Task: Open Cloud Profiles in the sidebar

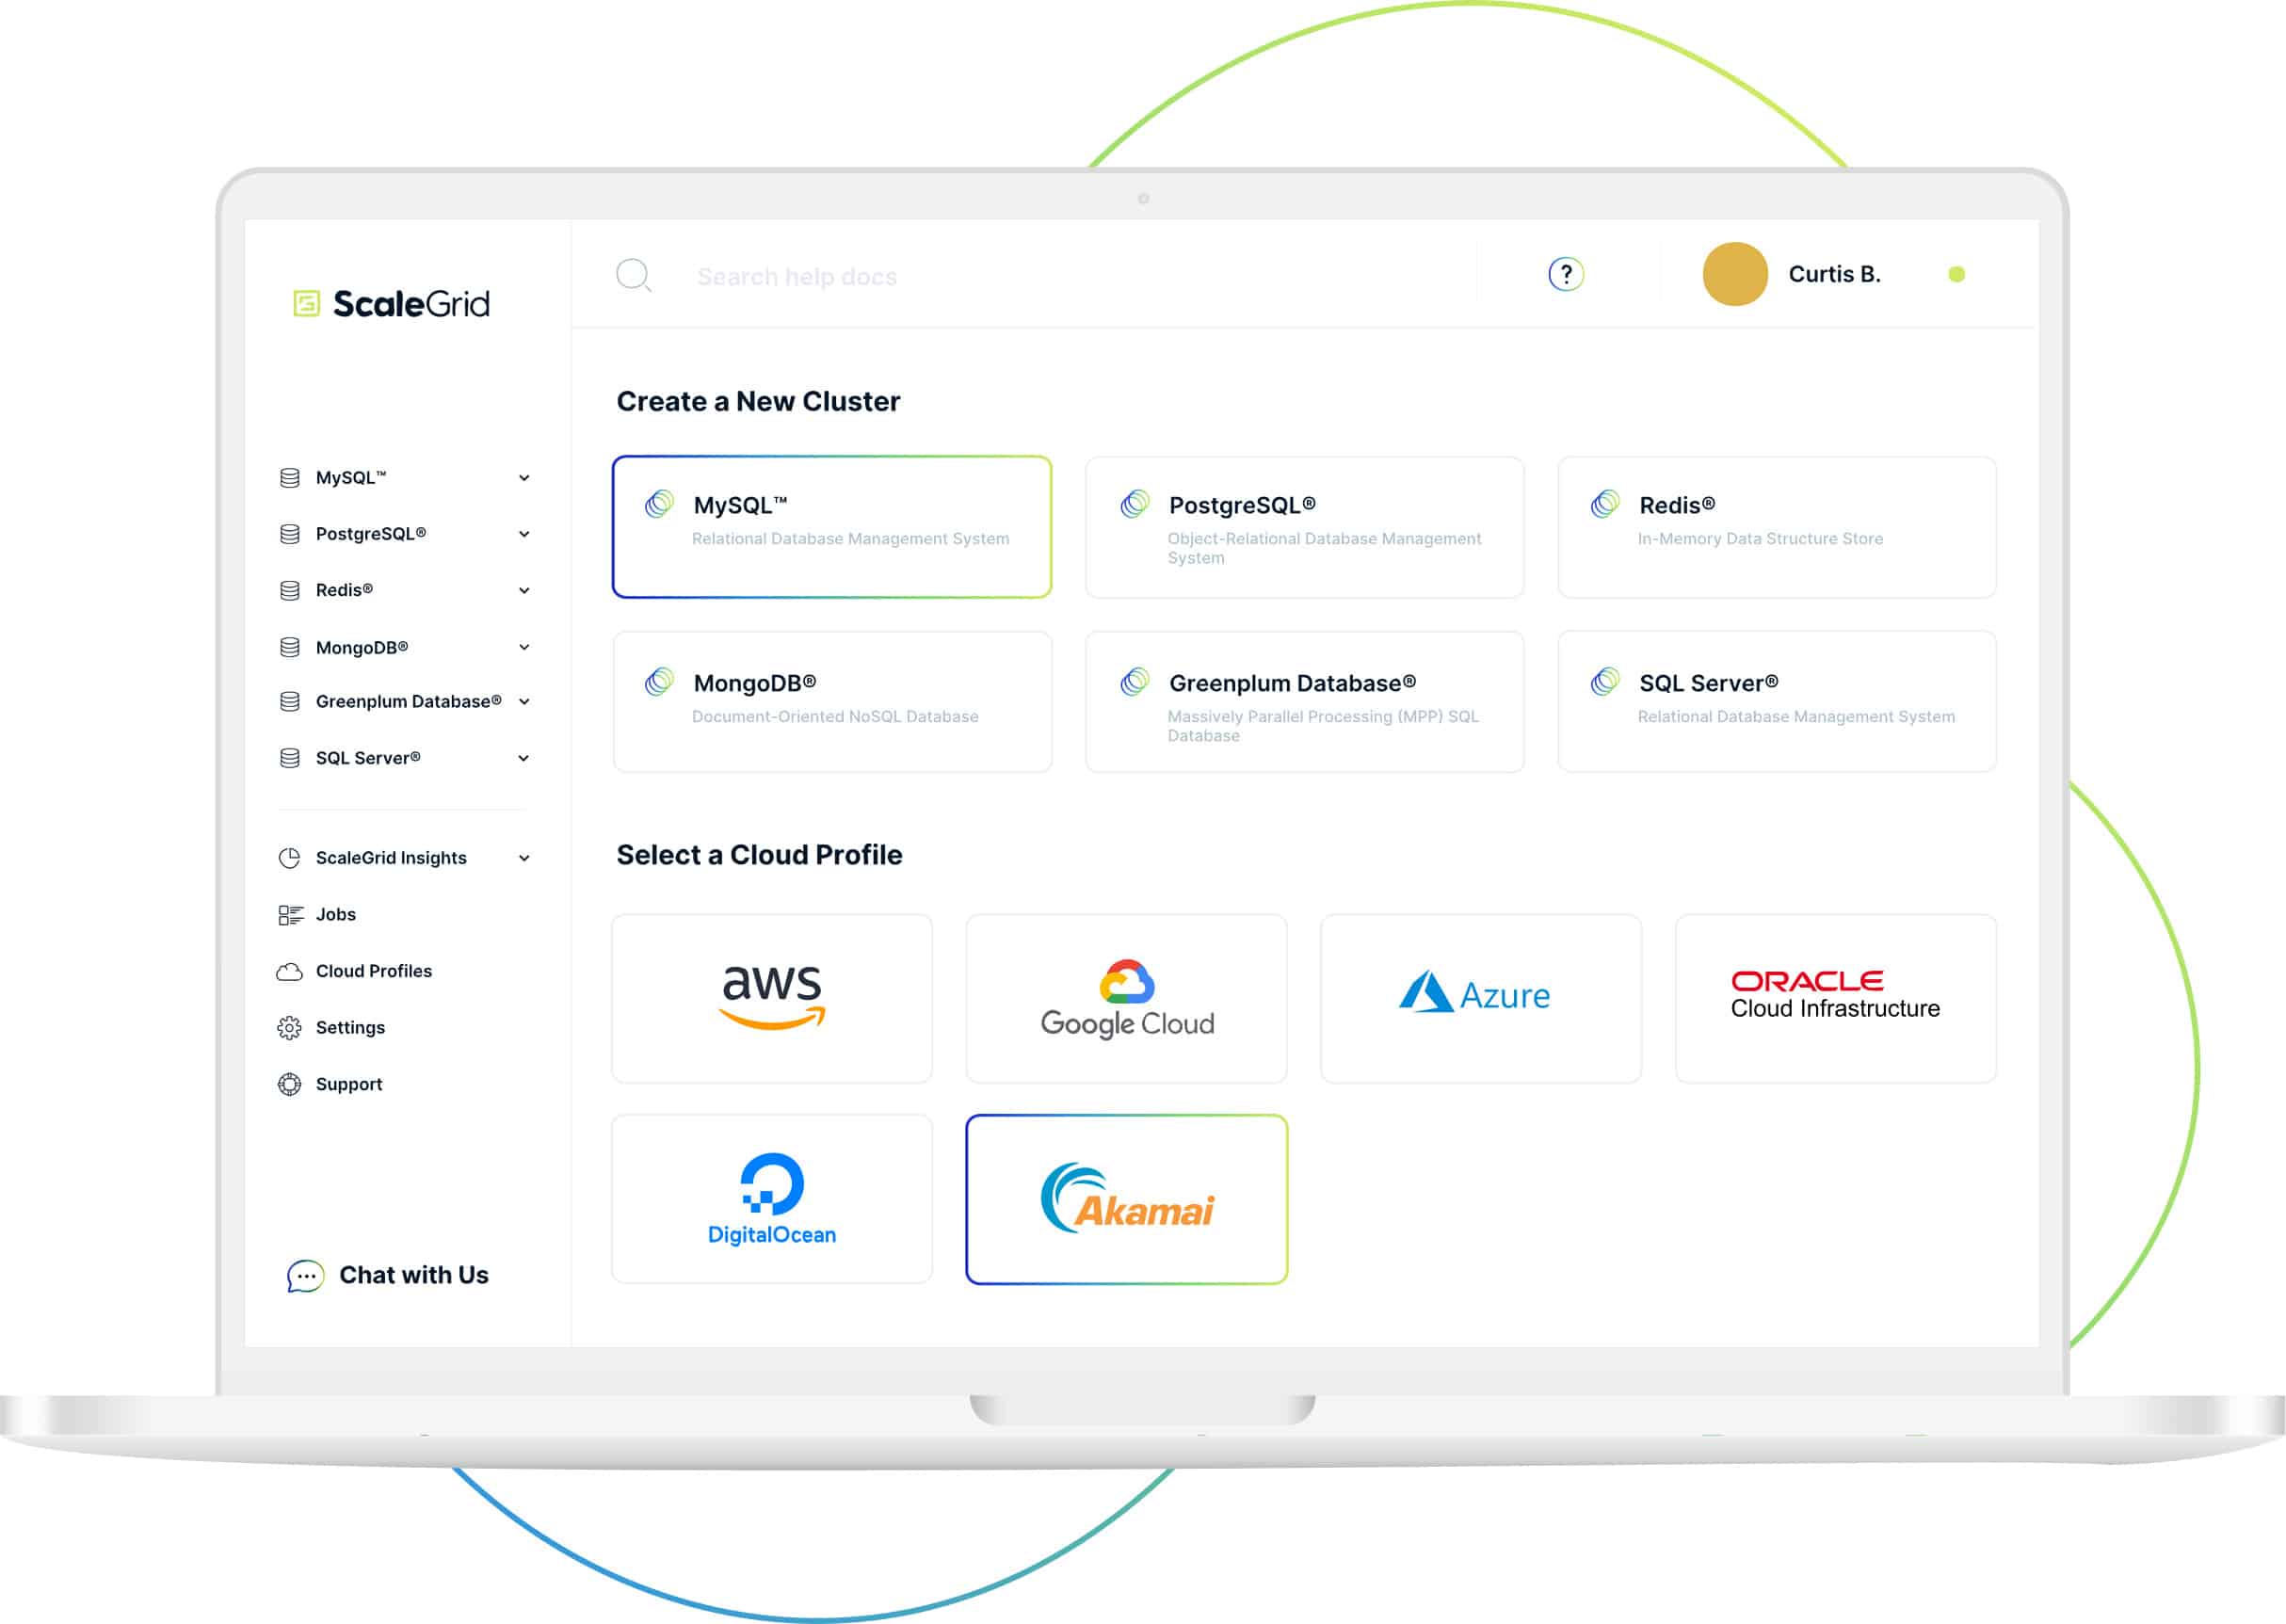Action: tap(374, 971)
